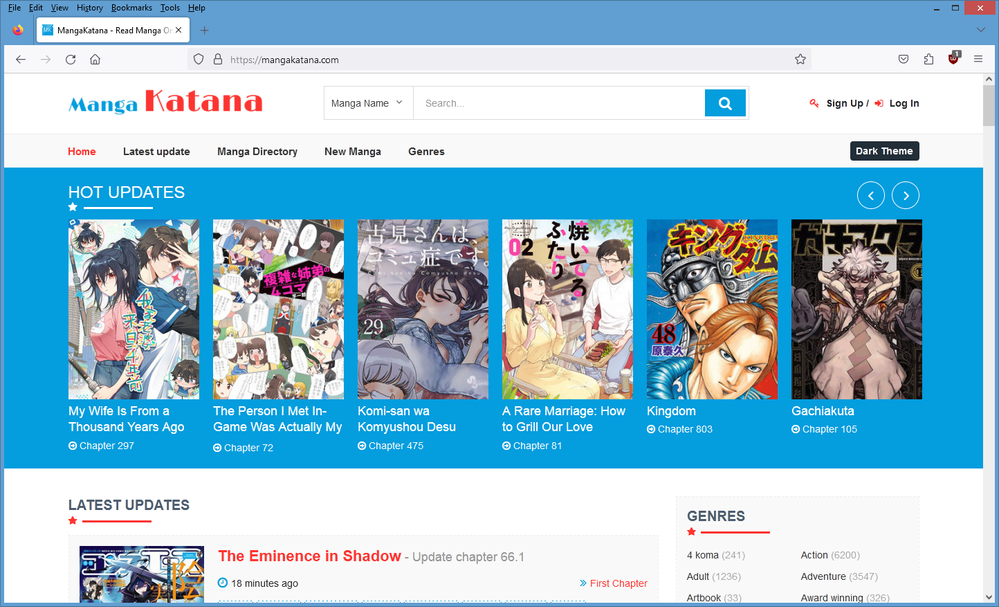Open The Eminence in Shadow title

point(310,556)
